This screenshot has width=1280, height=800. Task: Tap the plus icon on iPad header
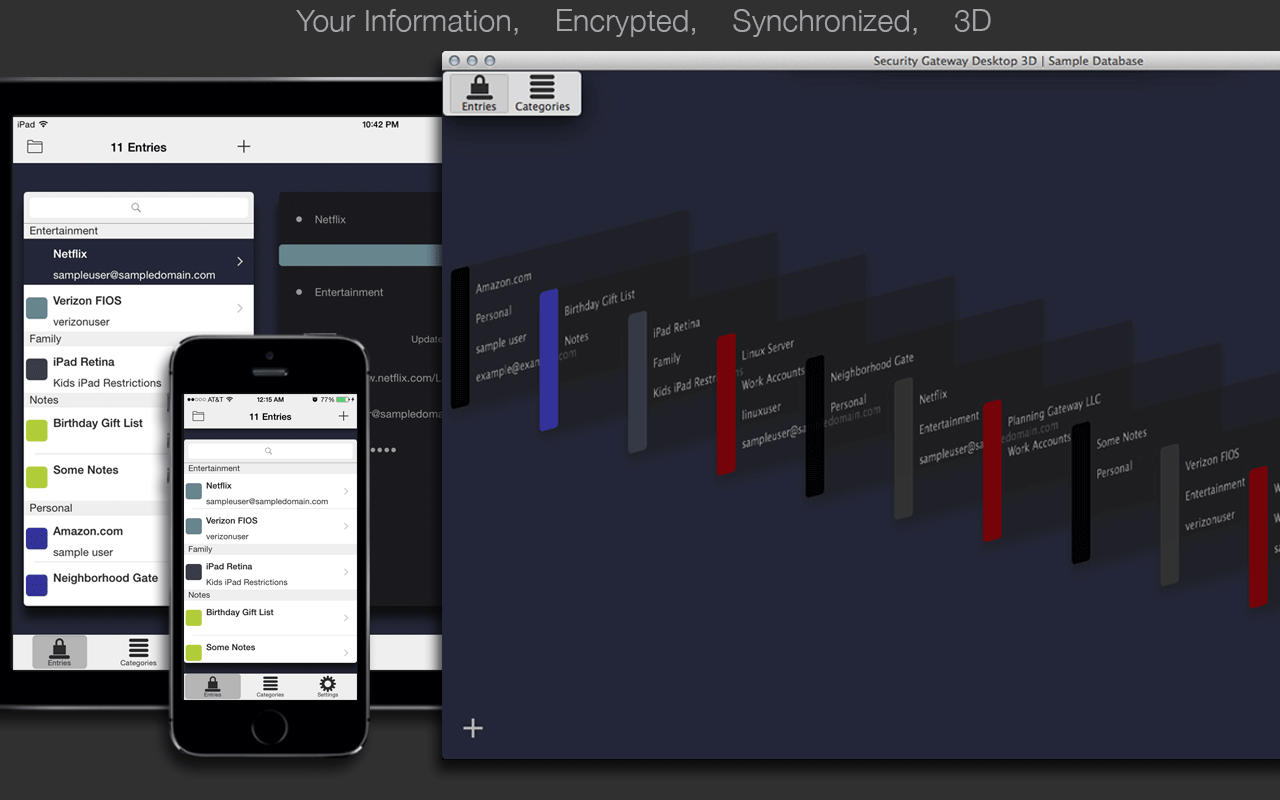click(244, 147)
